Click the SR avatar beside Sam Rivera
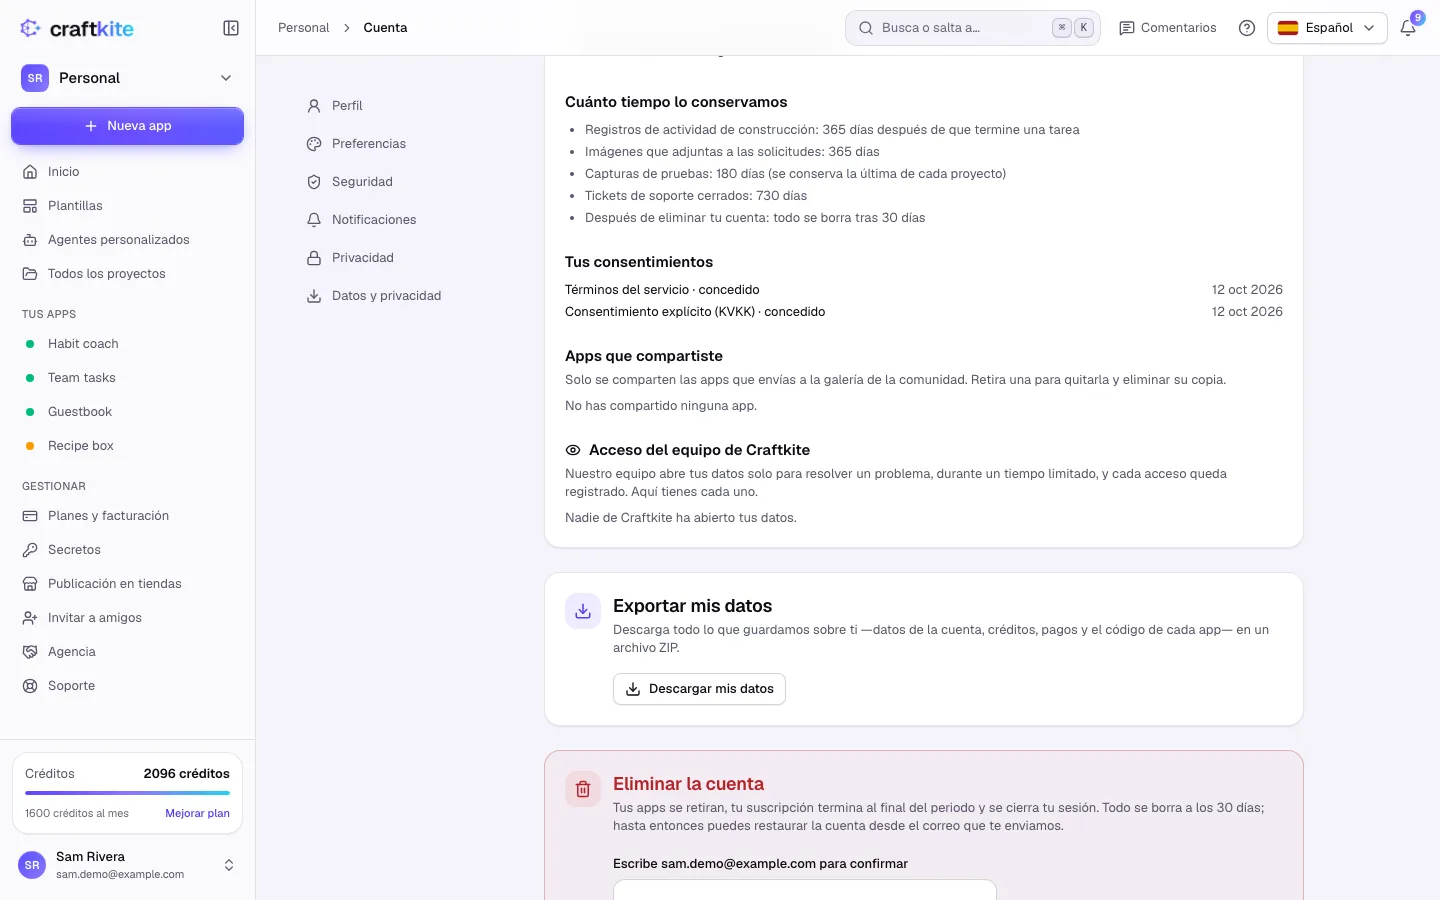 click(x=32, y=865)
